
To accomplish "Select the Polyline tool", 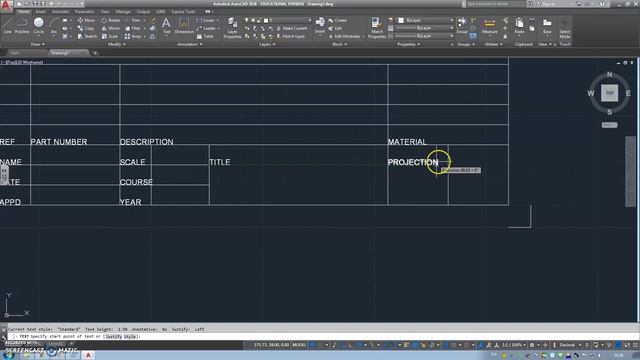I will point(22,25).
